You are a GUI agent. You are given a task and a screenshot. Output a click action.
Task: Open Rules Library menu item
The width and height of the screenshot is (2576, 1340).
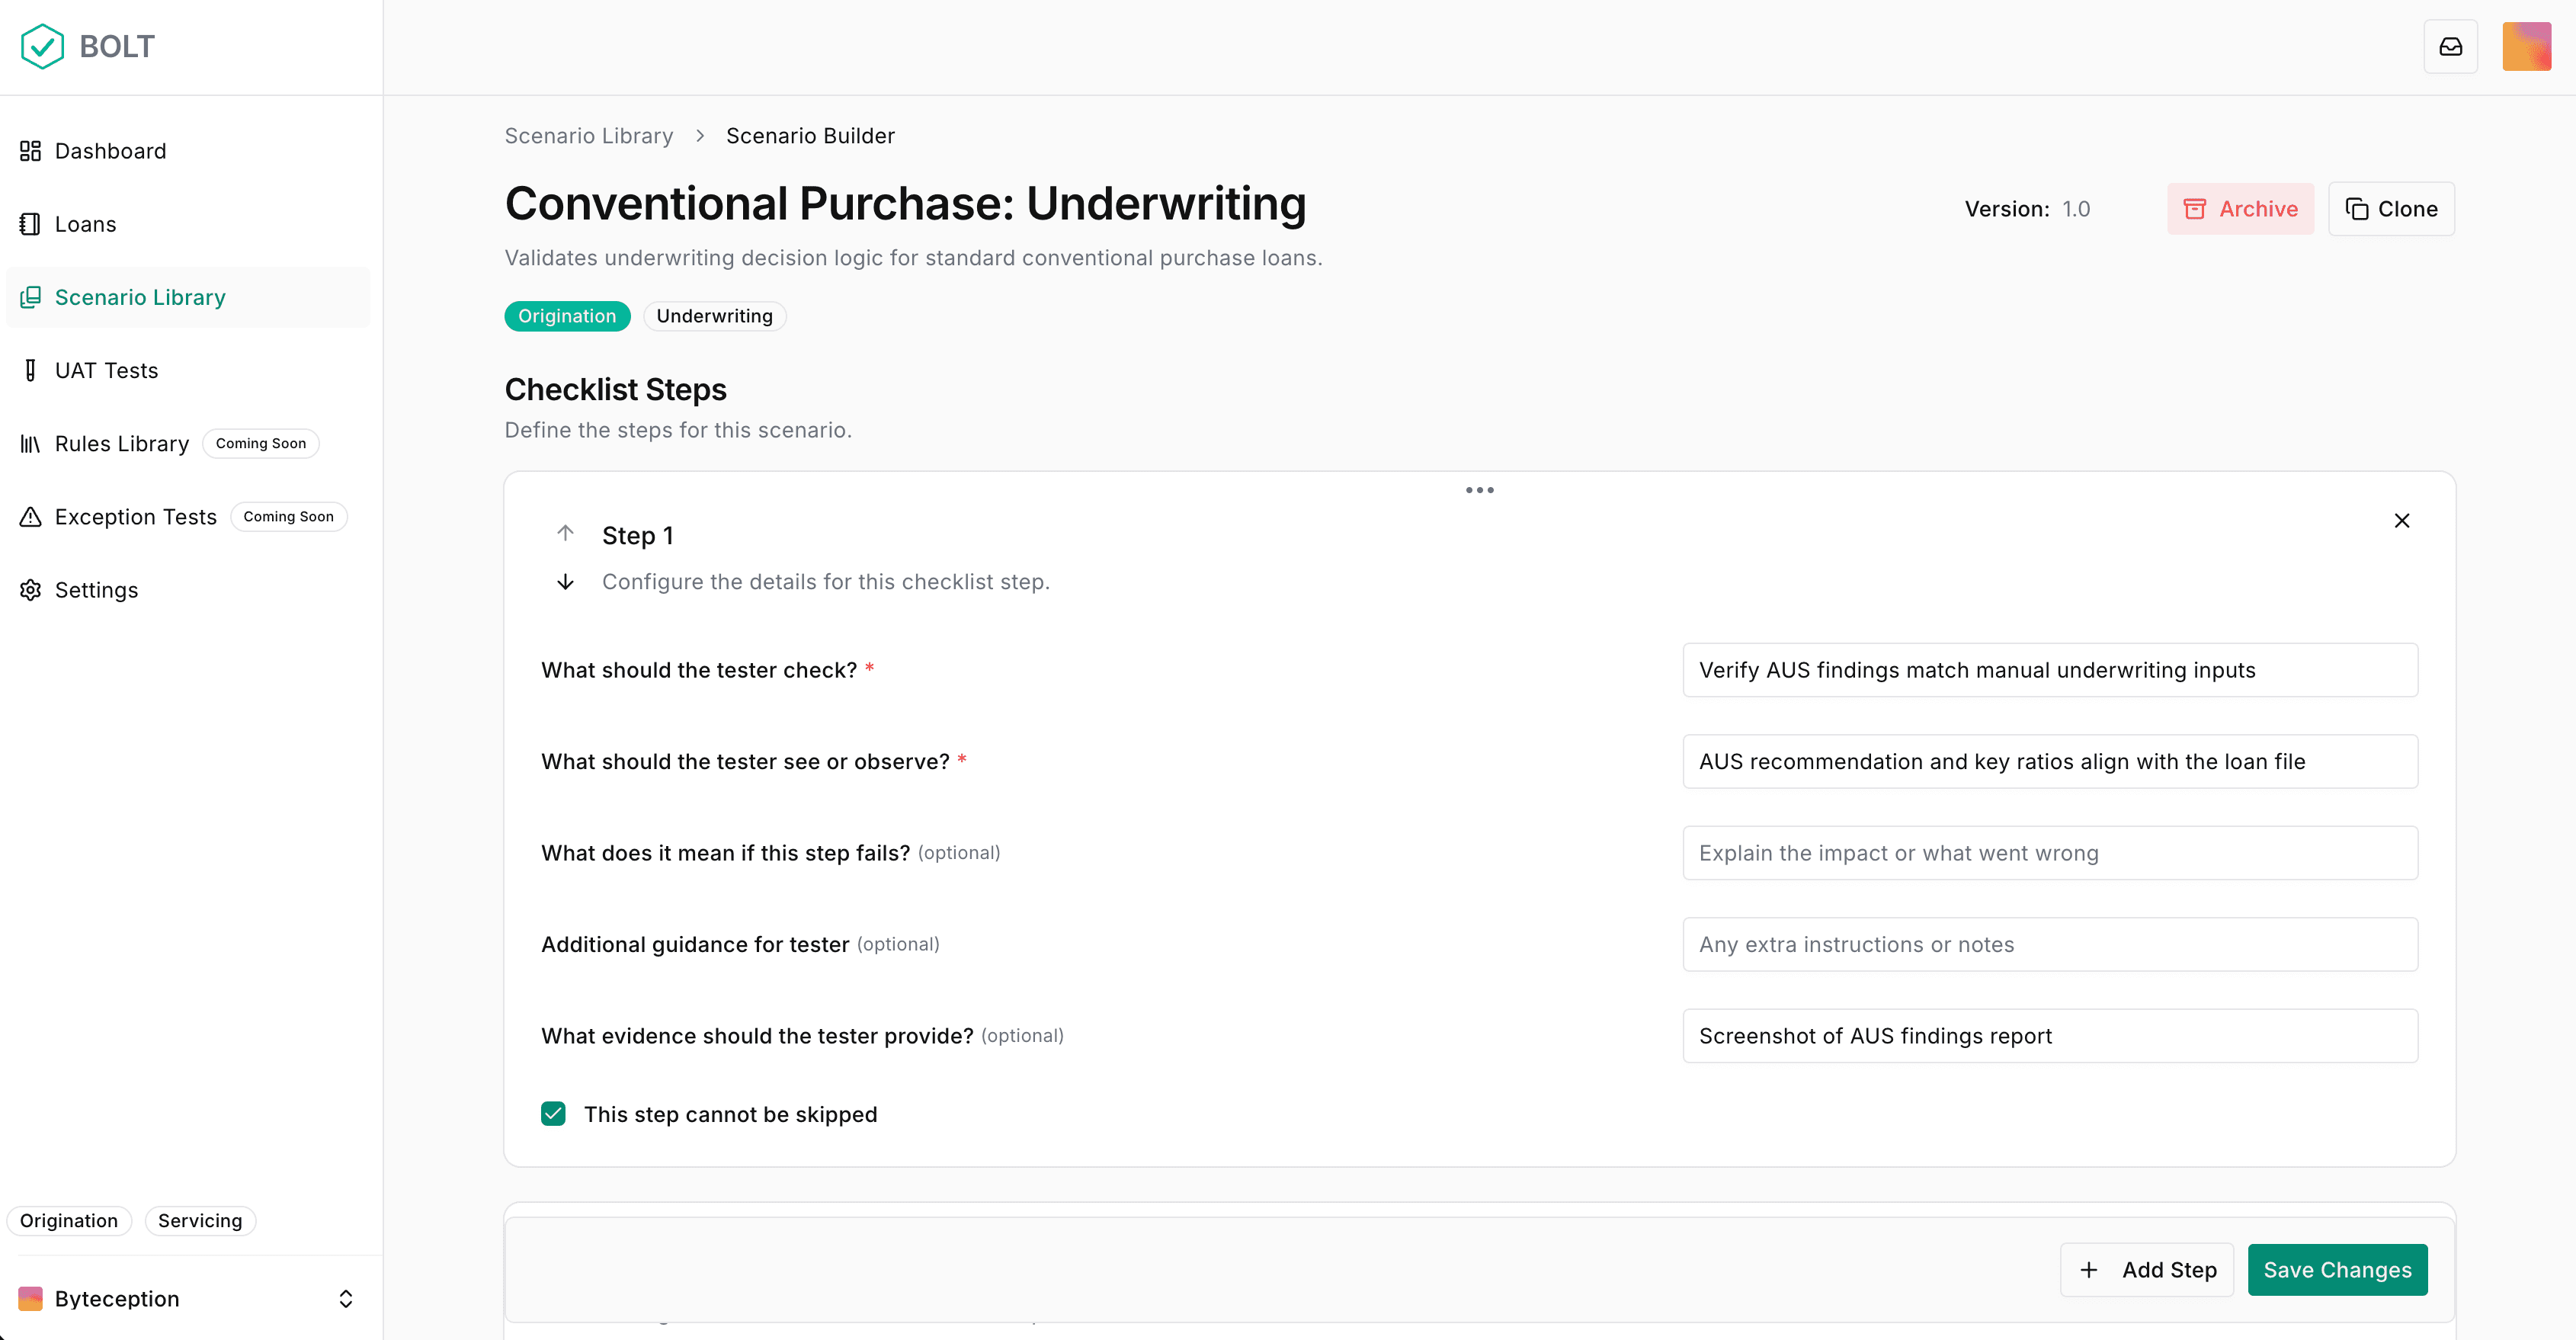(x=188, y=444)
